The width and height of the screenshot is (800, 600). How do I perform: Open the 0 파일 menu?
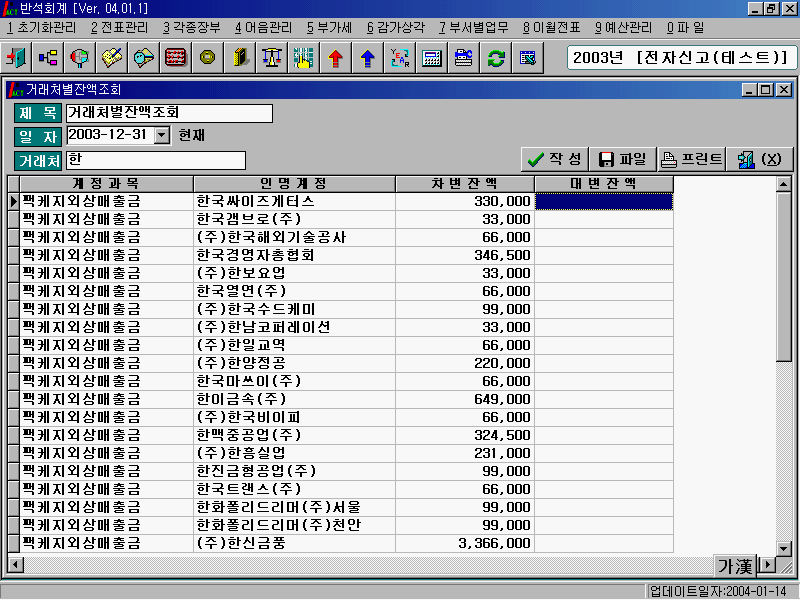point(685,28)
